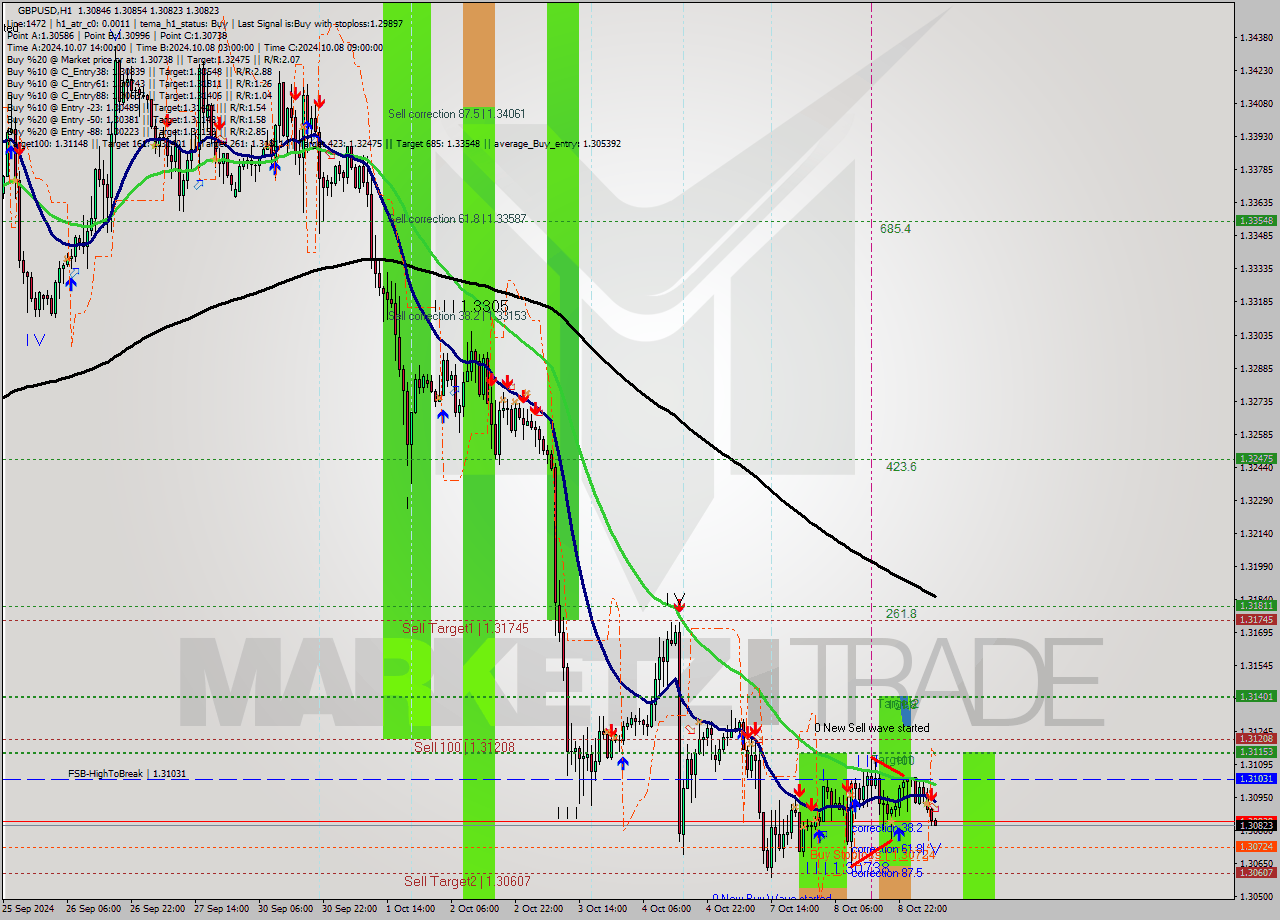The image size is (1280, 920).
Task: Click 1.32735 on the price axis
Action: click(x=1256, y=402)
